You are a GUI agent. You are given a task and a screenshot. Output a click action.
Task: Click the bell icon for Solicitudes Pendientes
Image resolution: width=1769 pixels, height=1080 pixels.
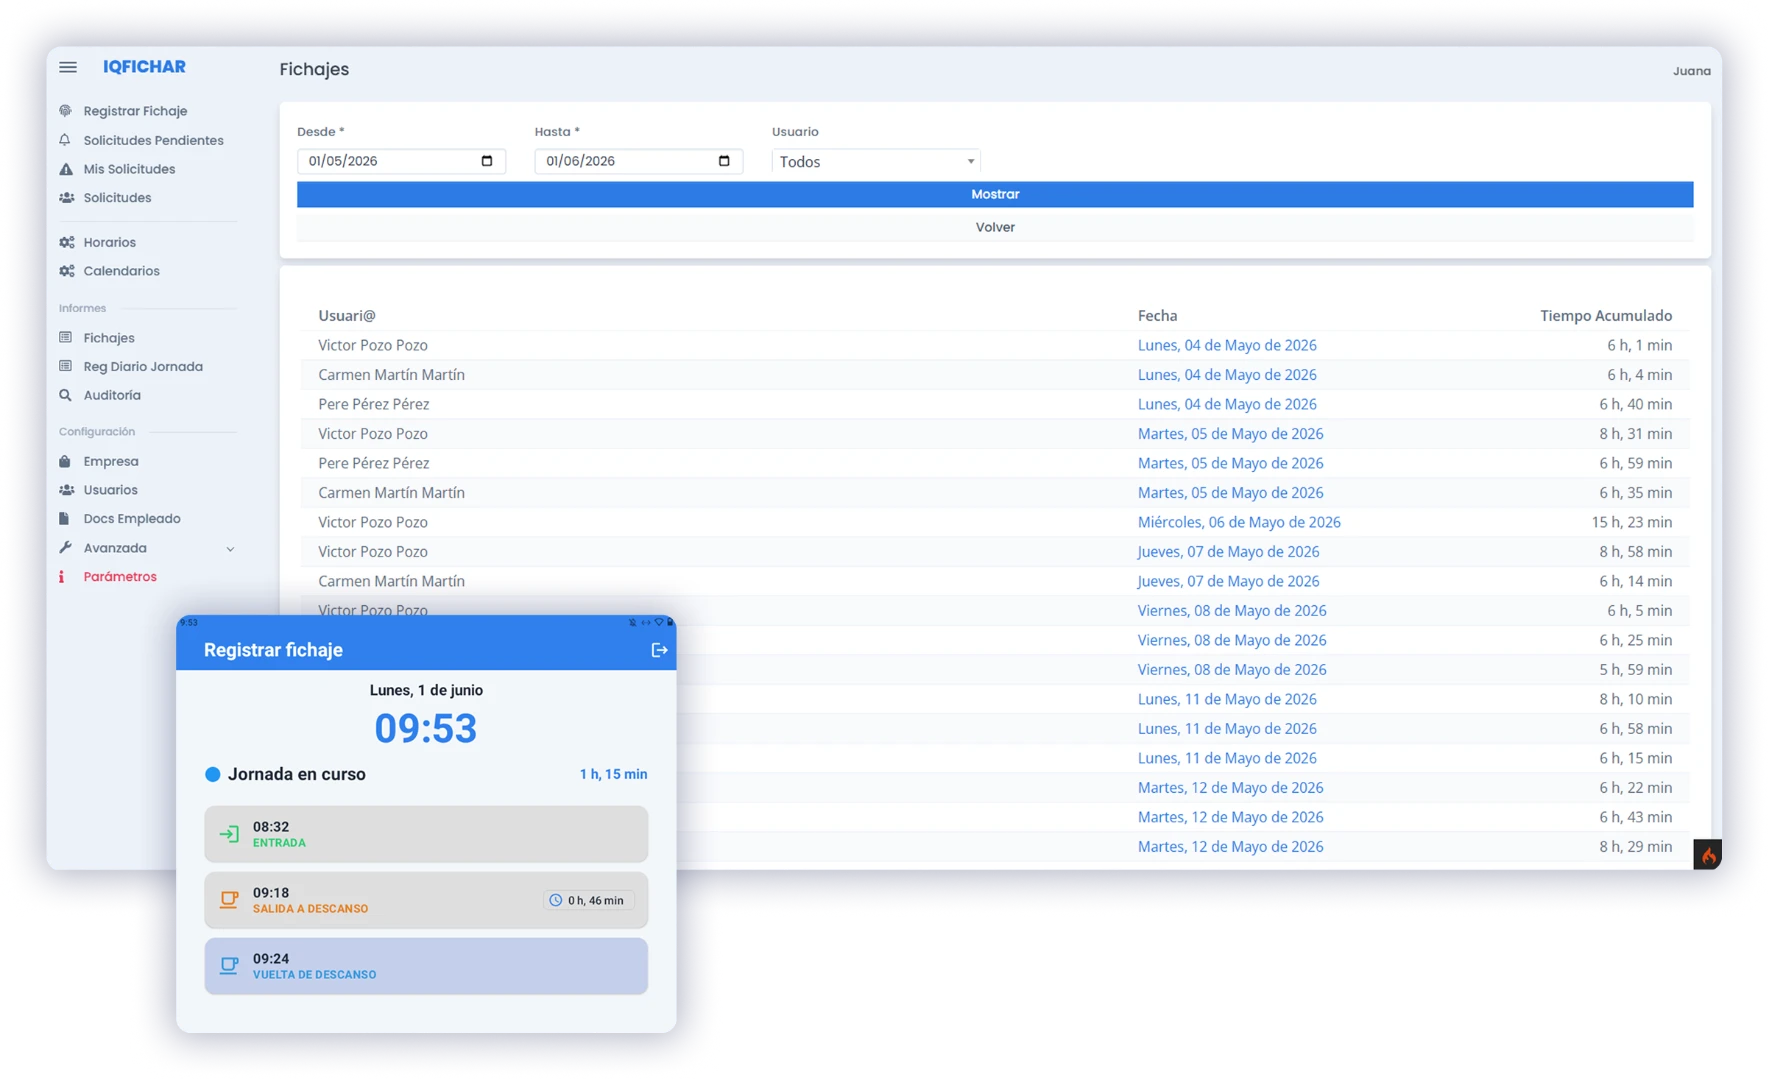click(66, 140)
